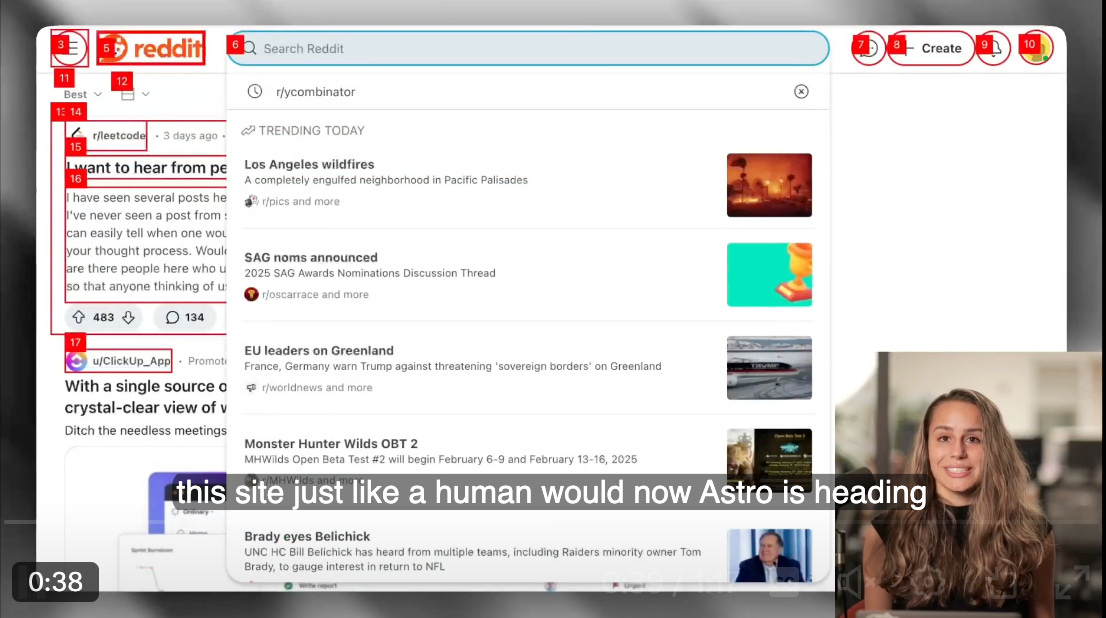The width and height of the screenshot is (1106, 618).
Task: Click the Create button
Action: (930, 48)
